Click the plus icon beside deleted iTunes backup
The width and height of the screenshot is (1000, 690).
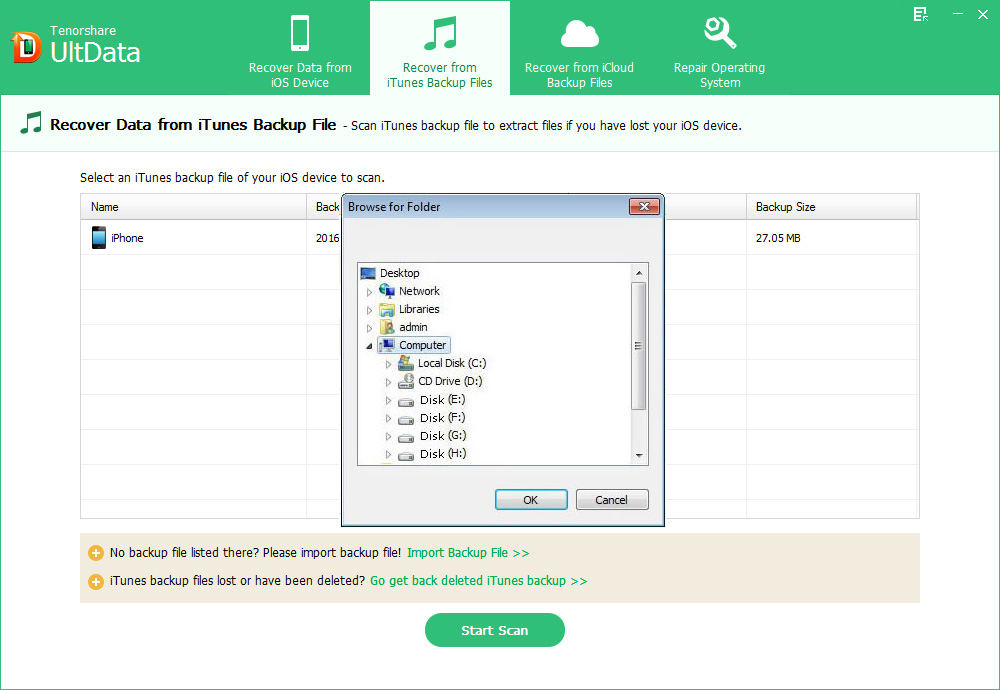96,581
